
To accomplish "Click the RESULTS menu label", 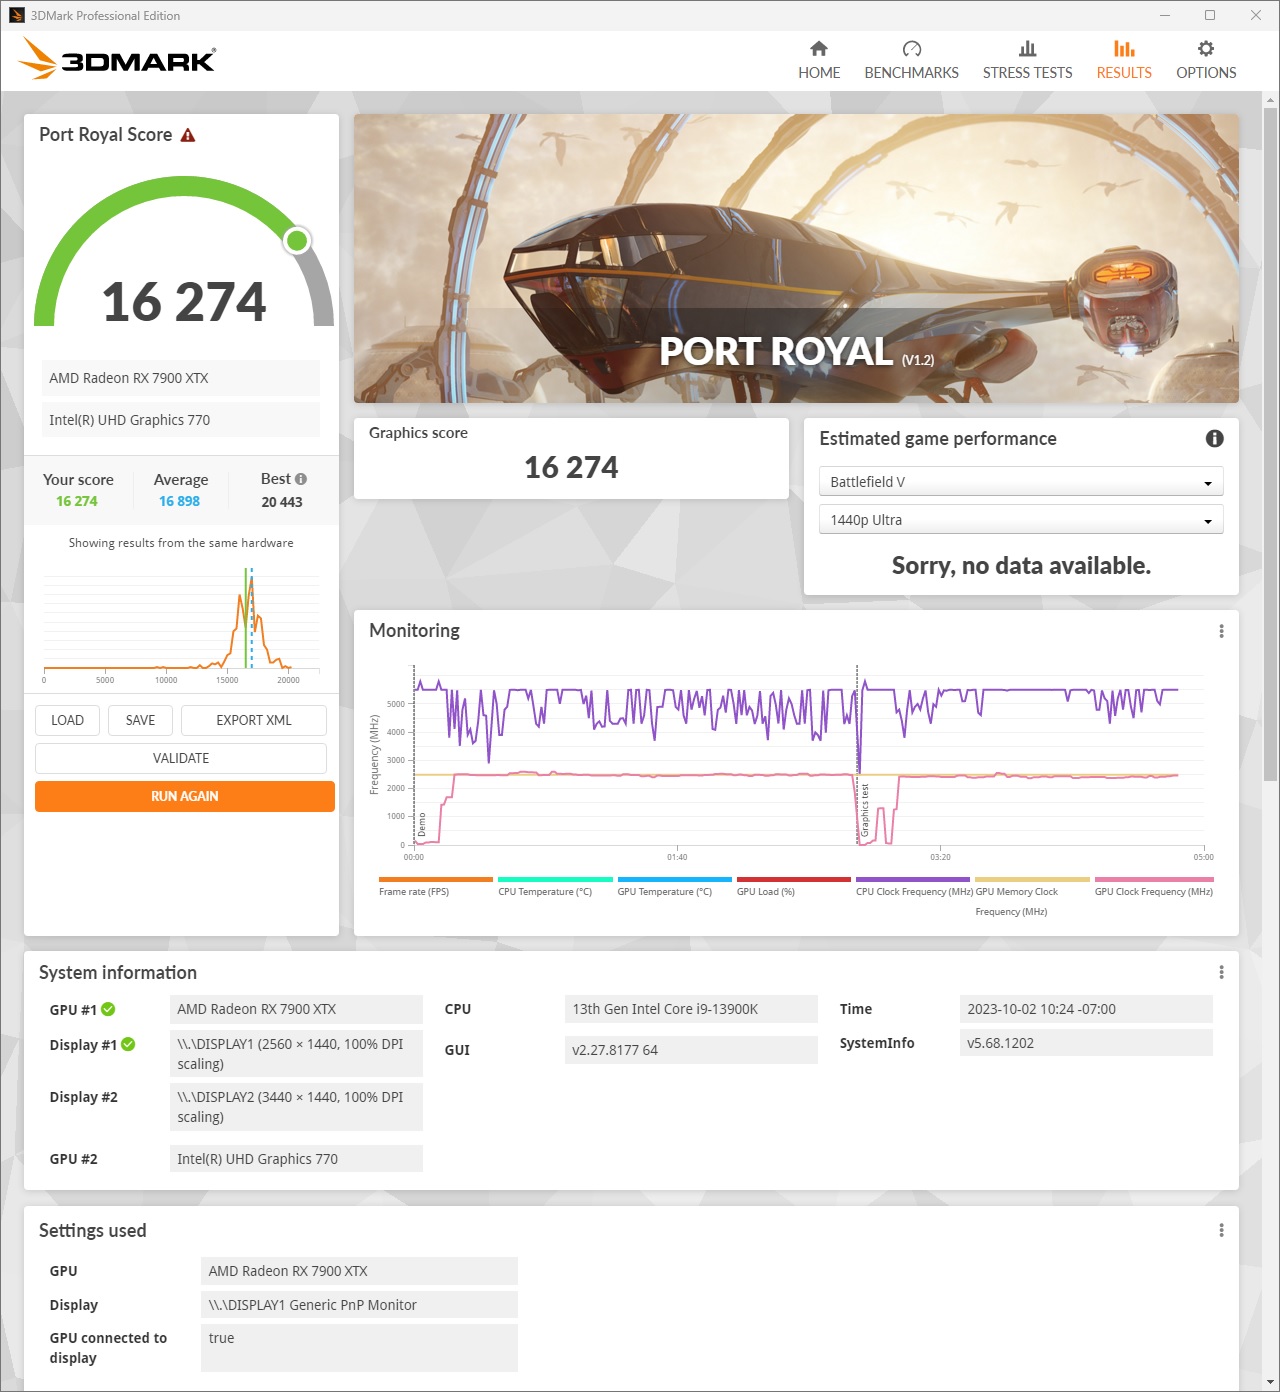I will coord(1124,73).
